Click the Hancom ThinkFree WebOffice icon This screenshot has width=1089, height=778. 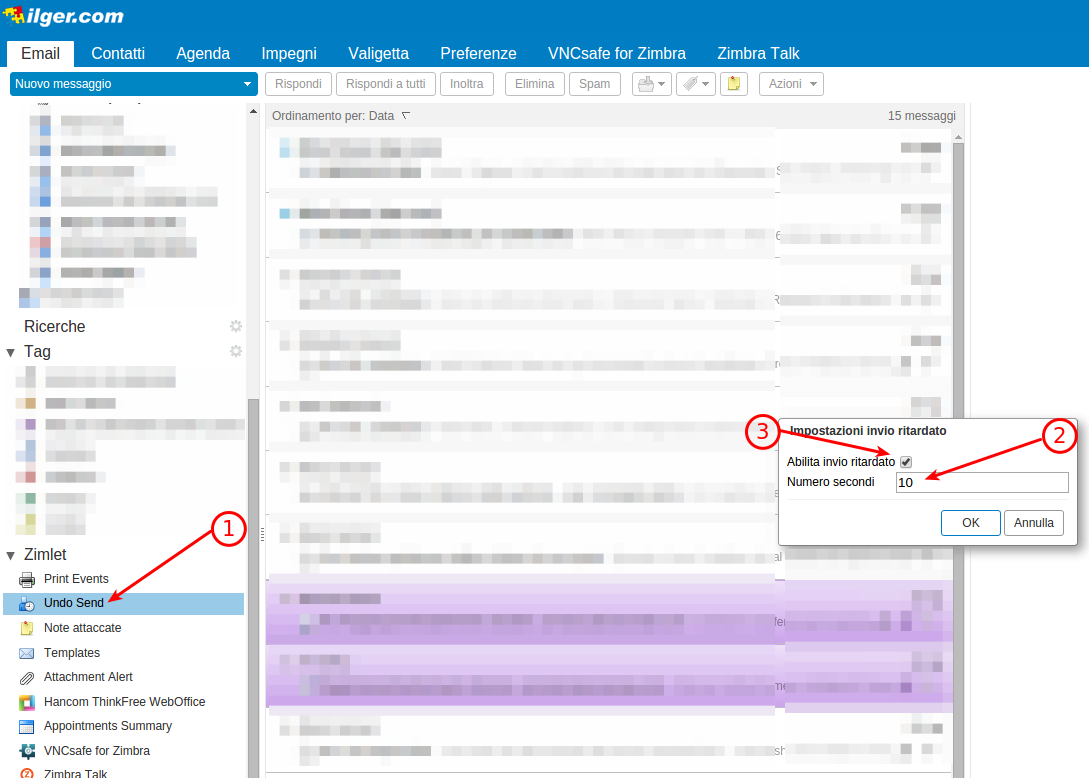click(27, 702)
